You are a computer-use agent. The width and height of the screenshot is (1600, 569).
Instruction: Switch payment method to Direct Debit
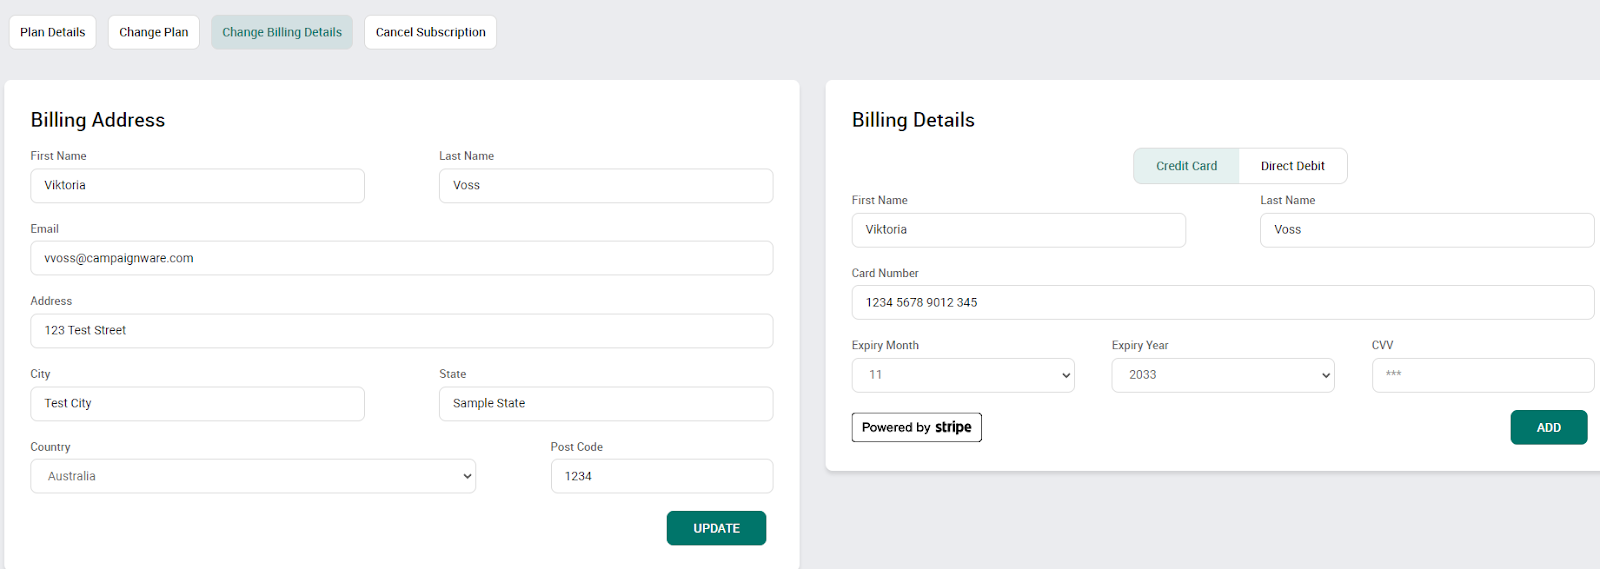(1292, 166)
